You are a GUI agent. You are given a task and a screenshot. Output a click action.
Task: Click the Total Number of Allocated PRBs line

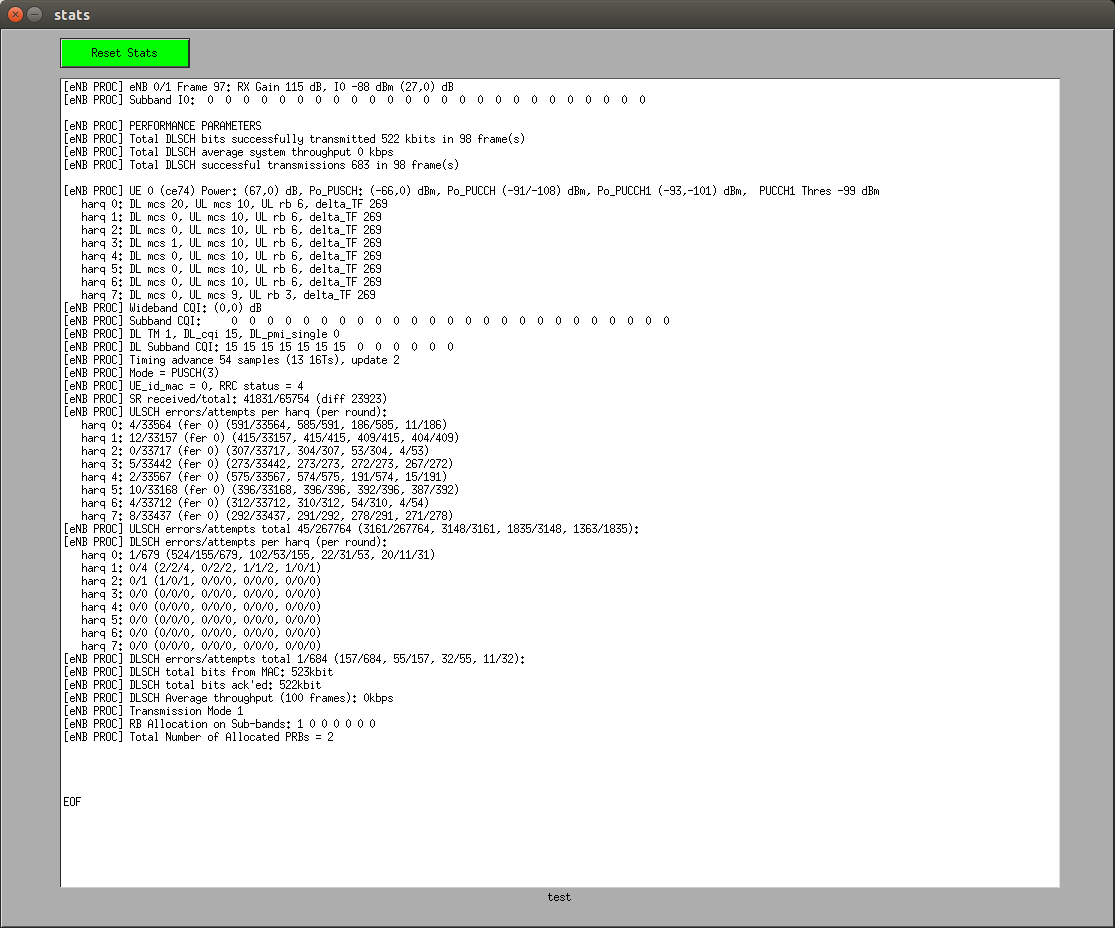click(198, 737)
